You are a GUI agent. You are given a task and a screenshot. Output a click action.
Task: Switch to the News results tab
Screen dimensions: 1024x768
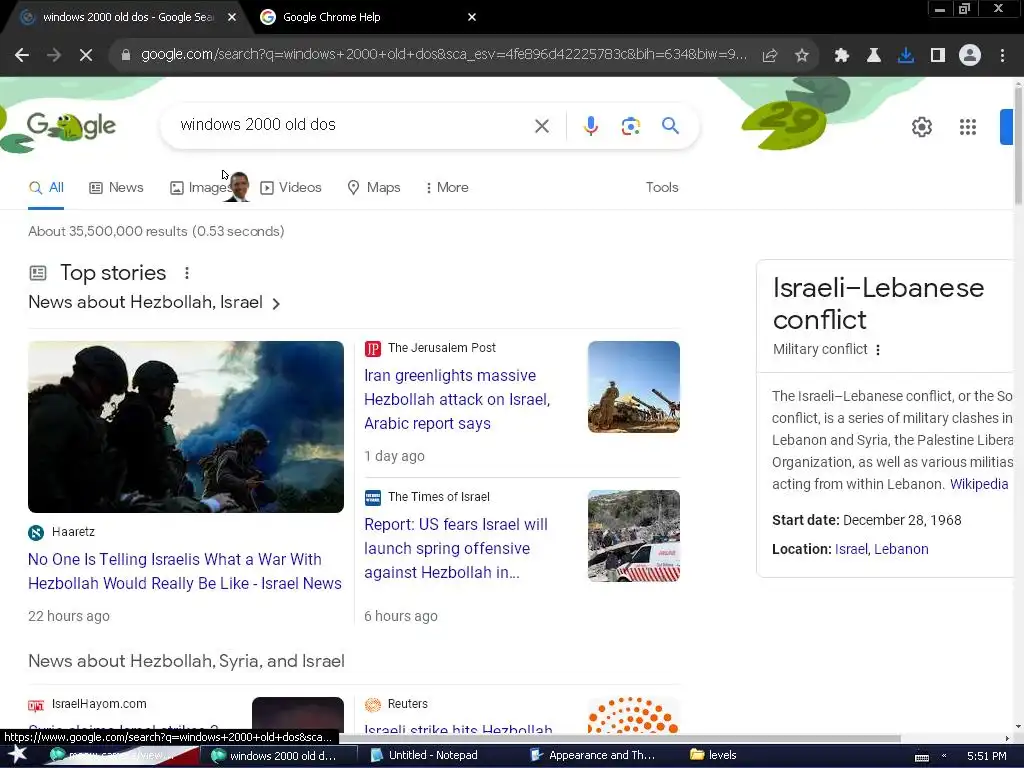click(x=116, y=188)
